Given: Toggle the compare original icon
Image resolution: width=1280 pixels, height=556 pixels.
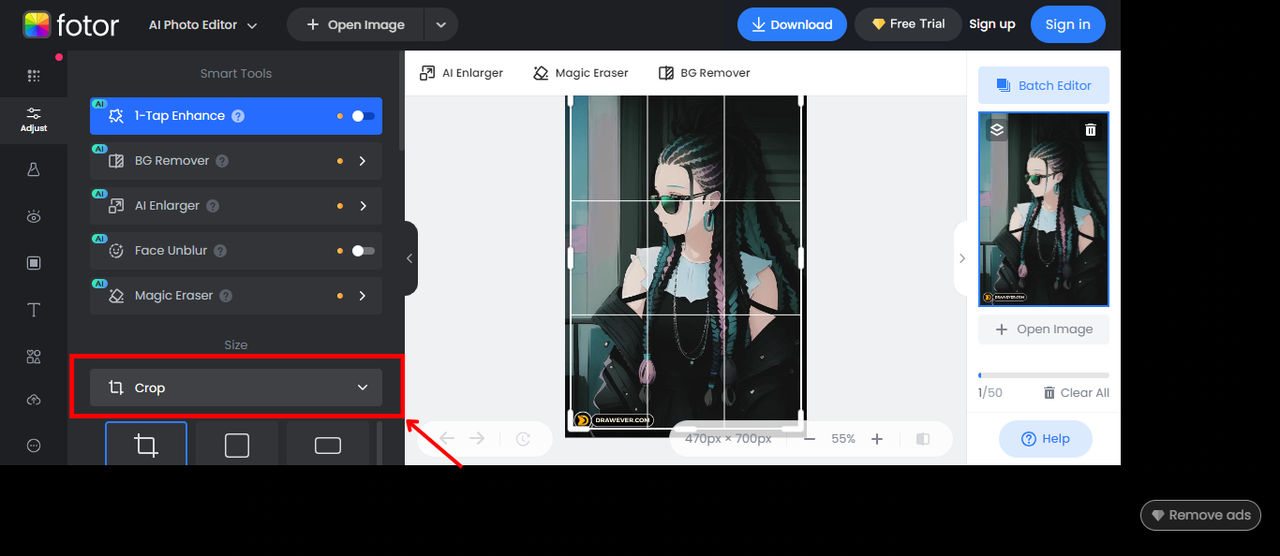Looking at the screenshot, I should (x=923, y=439).
